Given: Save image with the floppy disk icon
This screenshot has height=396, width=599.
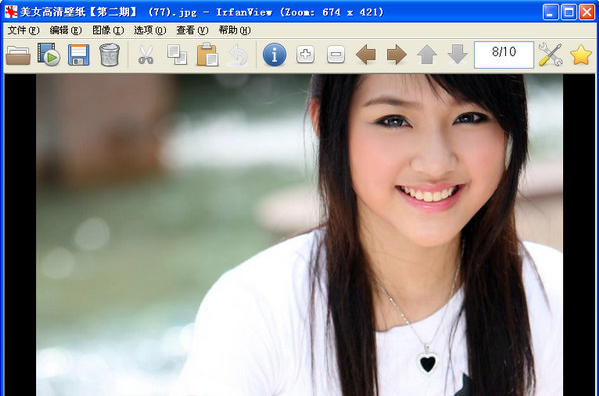Looking at the screenshot, I should [79, 55].
